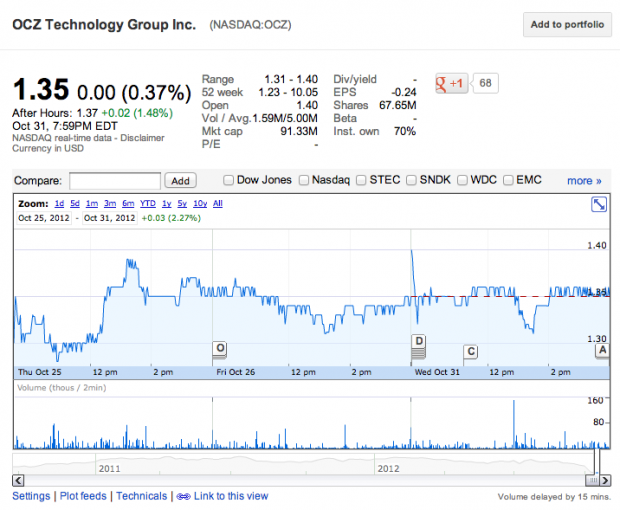Viewport: 620px width, 510px height.
Task: Expand chart to full size icon
Action: 599,204
